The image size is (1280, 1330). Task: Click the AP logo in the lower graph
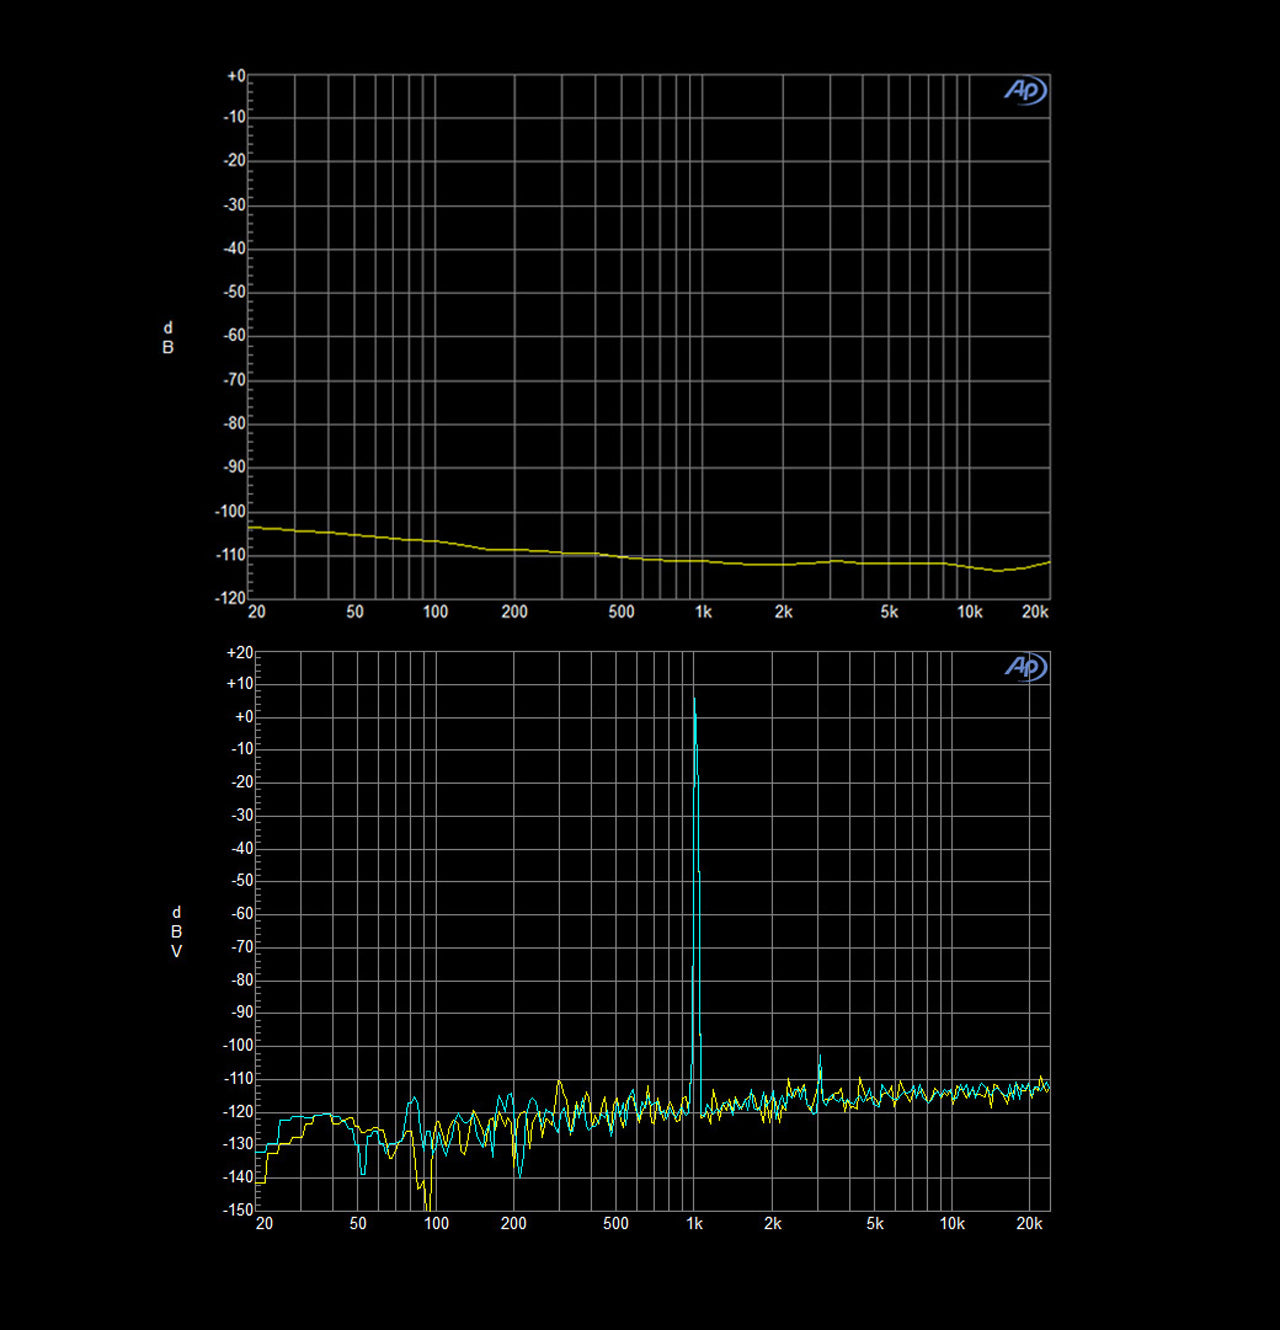(x=1025, y=667)
